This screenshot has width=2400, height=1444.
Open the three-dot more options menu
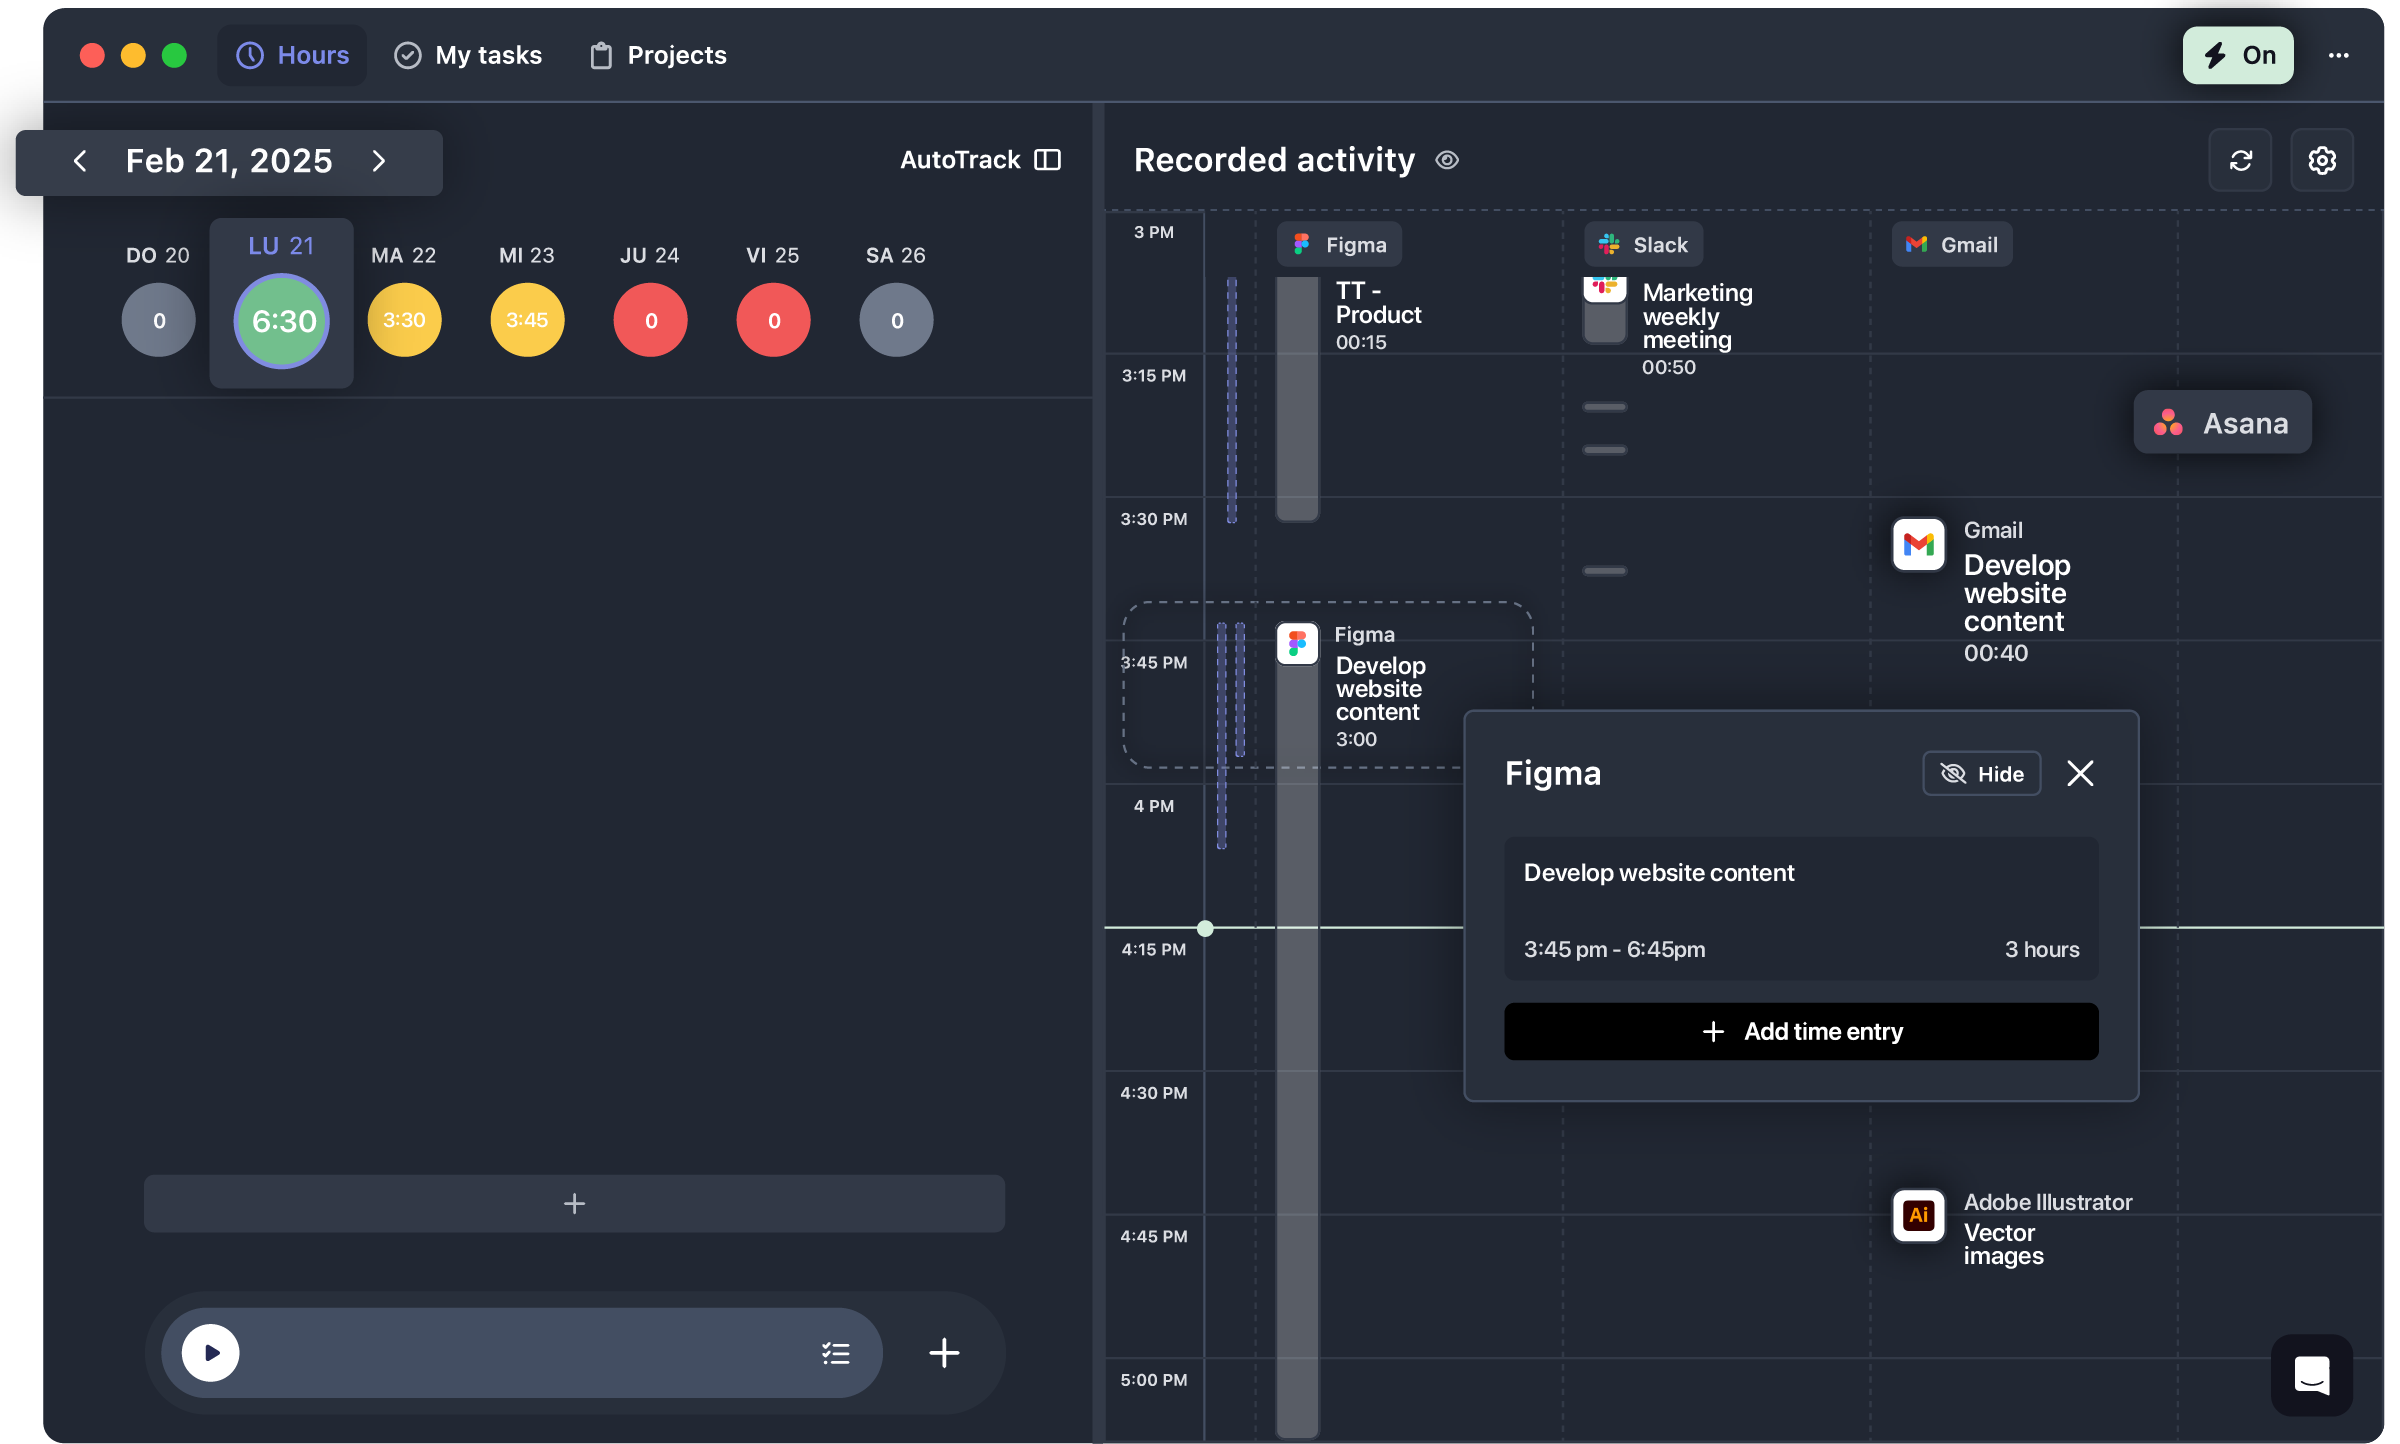click(2338, 55)
